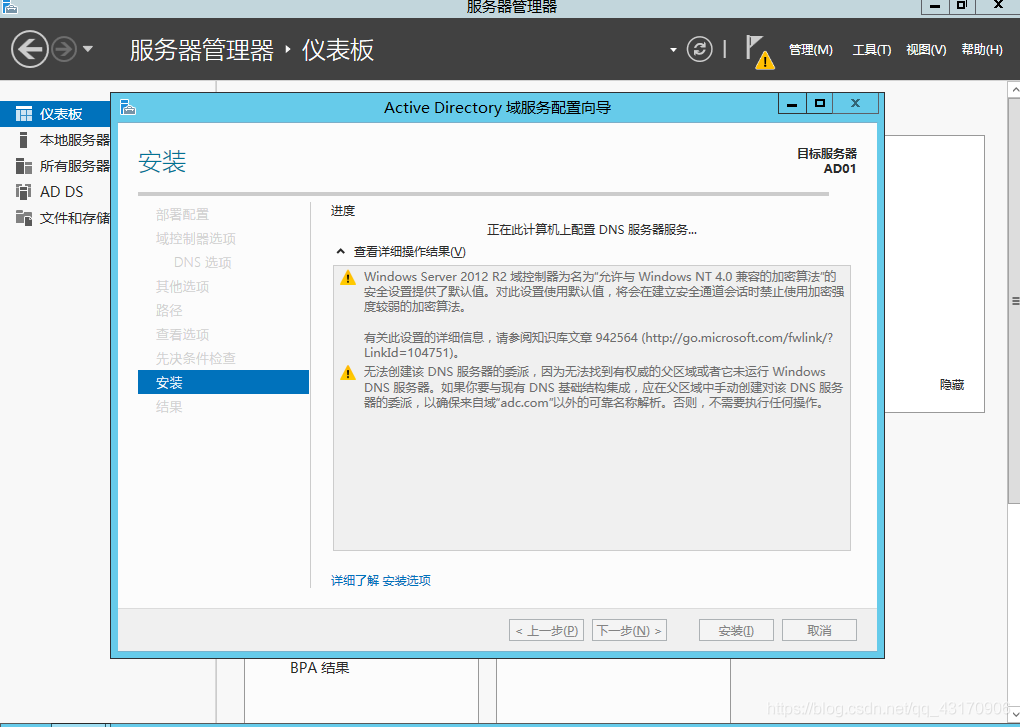Click the All Servers icon in sidebar
The width and height of the screenshot is (1020, 727).
tap(23, 166)
